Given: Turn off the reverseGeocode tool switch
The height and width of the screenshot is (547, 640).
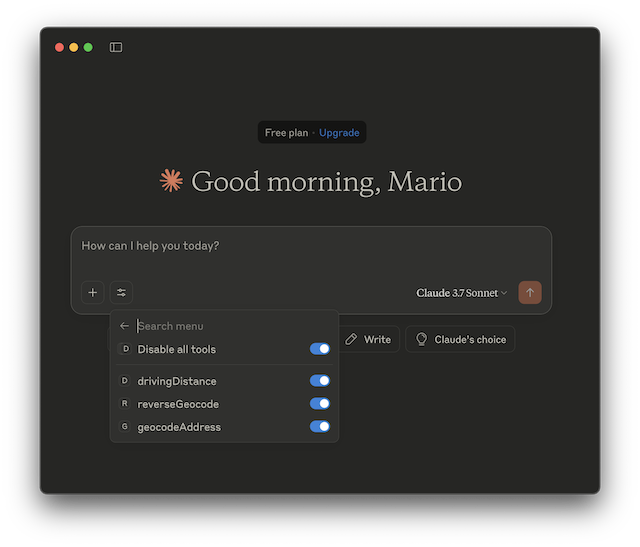Looking at the screenshot, I should 320,403.
